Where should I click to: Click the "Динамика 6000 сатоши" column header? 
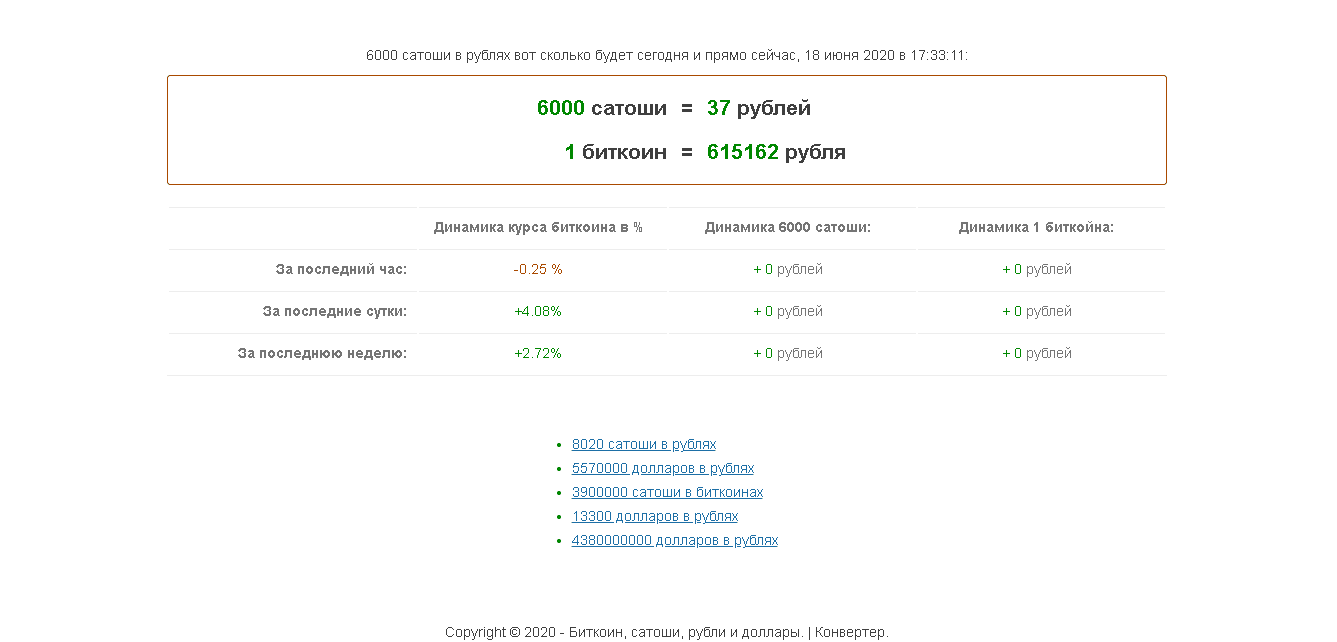787,228
